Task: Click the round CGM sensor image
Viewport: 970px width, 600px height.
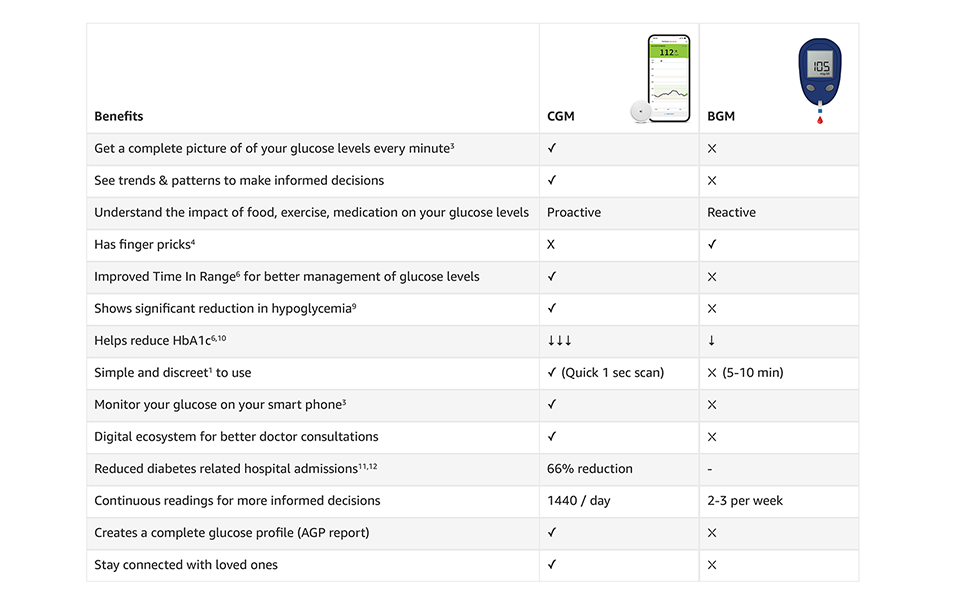Action: 639,111
